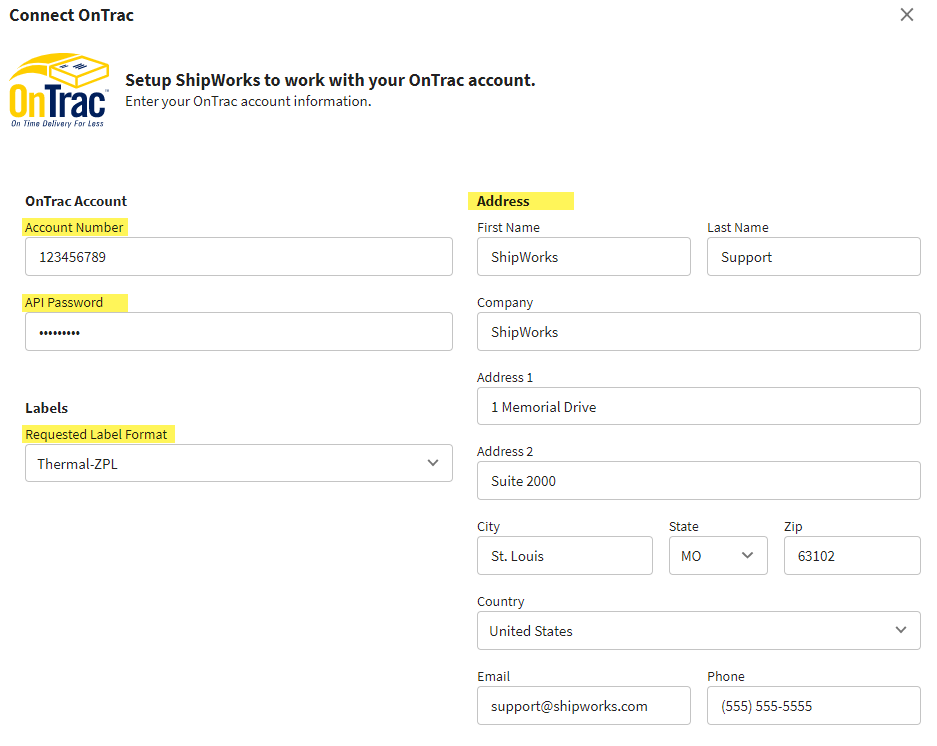Click the "Address 2" label
This screenshot has height=746, width=937.
(x=505, y=452)
